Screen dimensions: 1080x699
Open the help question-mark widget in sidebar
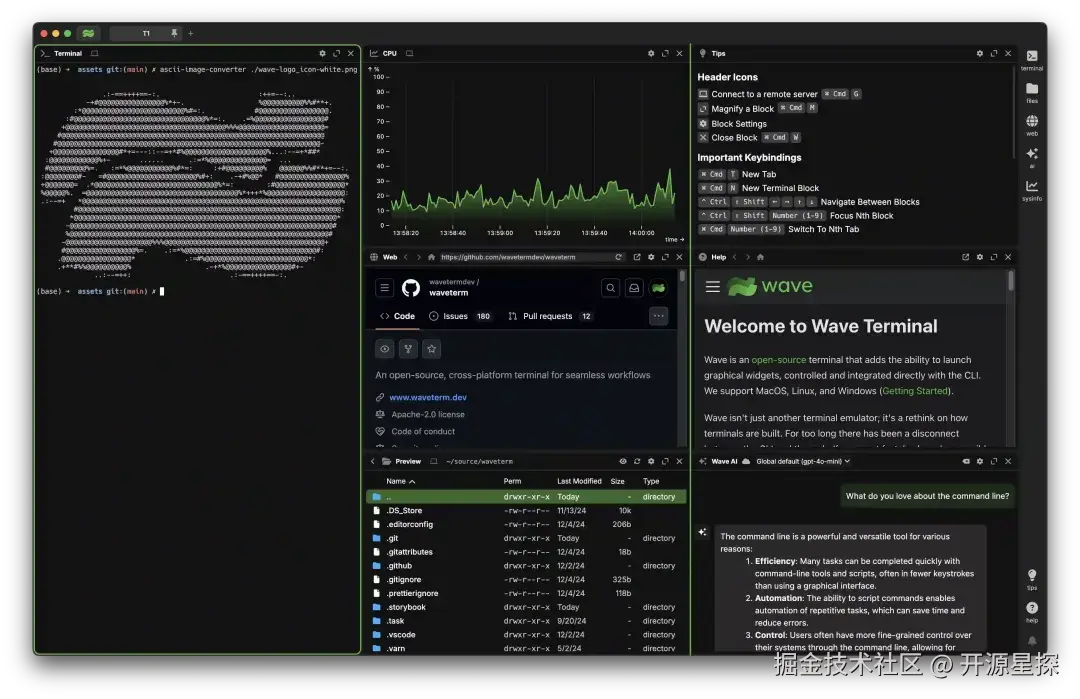(x=1032, y=611)
